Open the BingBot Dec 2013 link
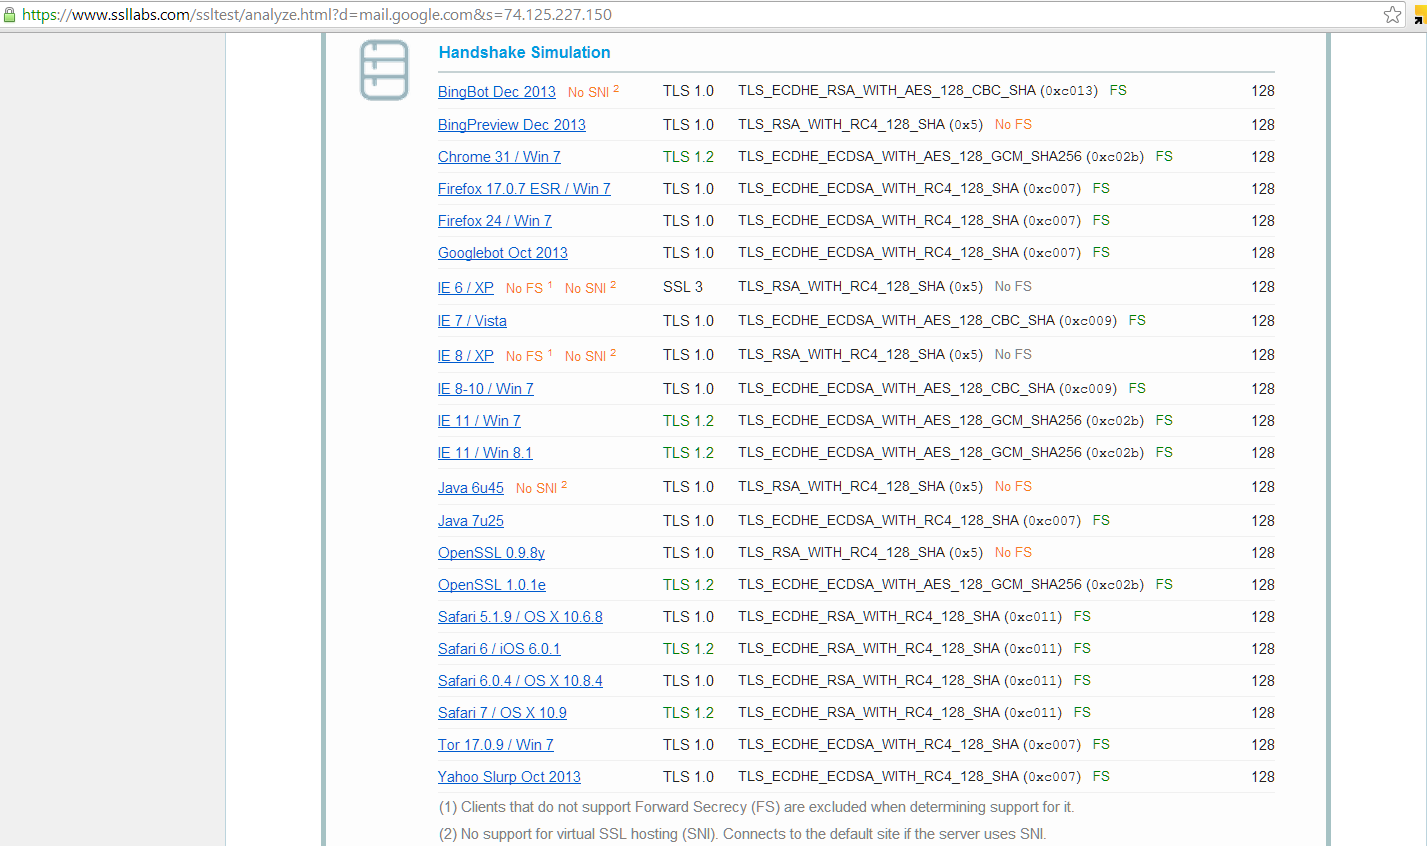Screen dimensions: 1427x846 [x=496, y=92]
